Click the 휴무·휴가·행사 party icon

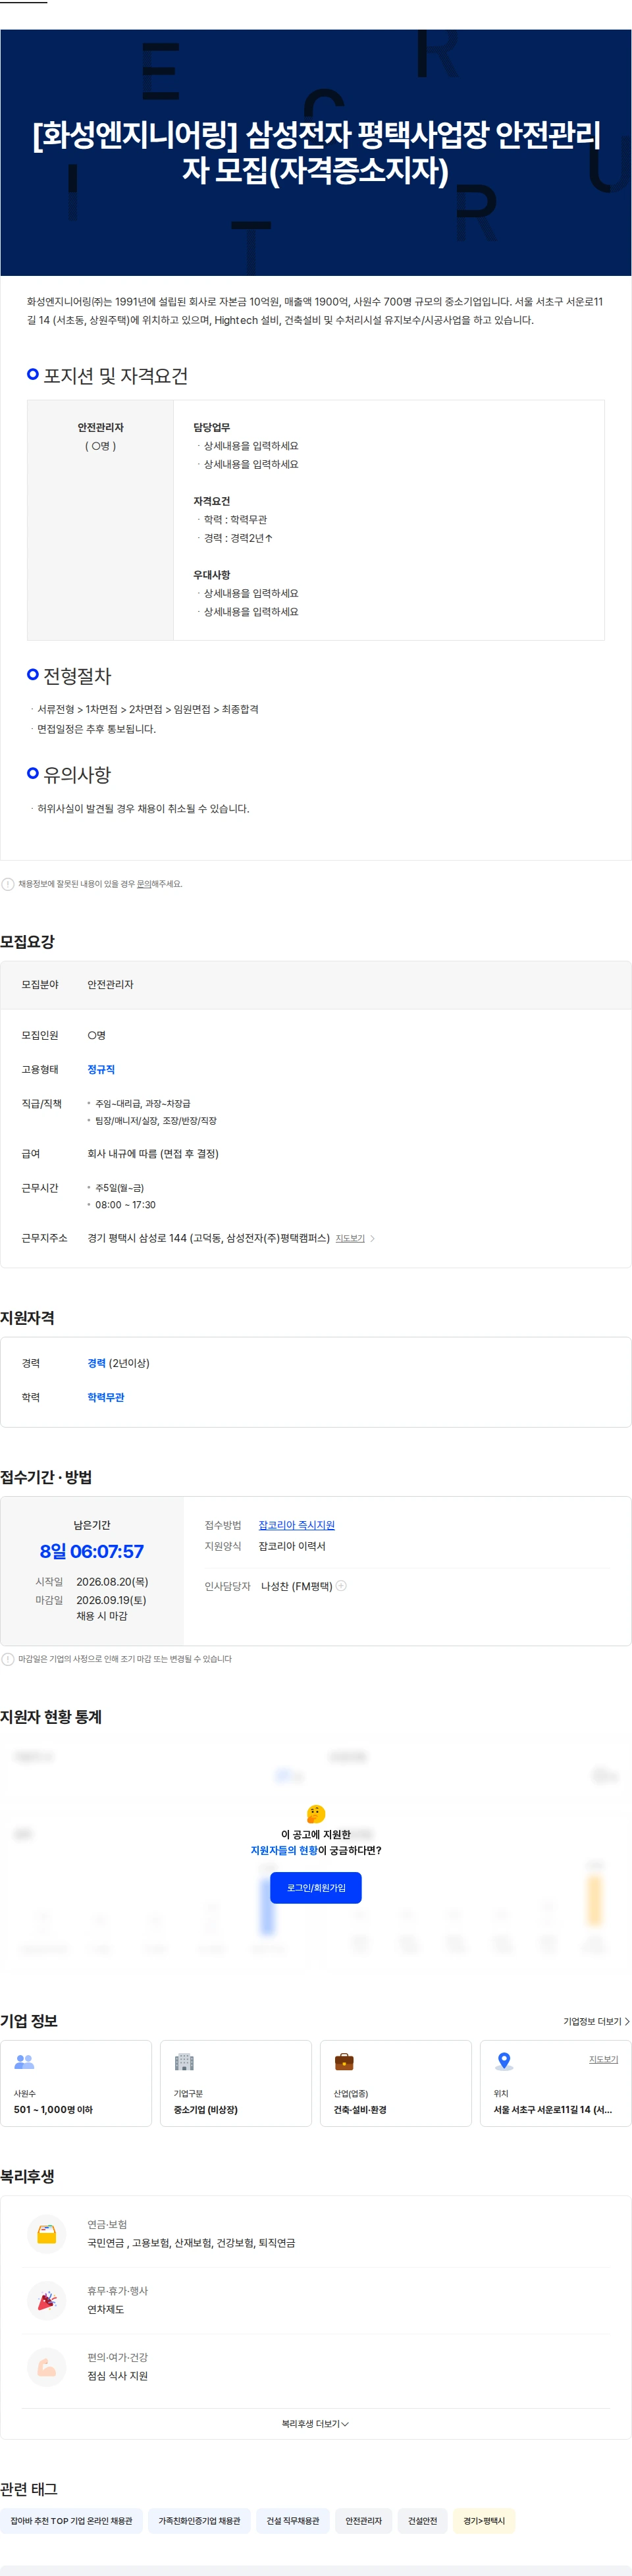pos(47,2300)
